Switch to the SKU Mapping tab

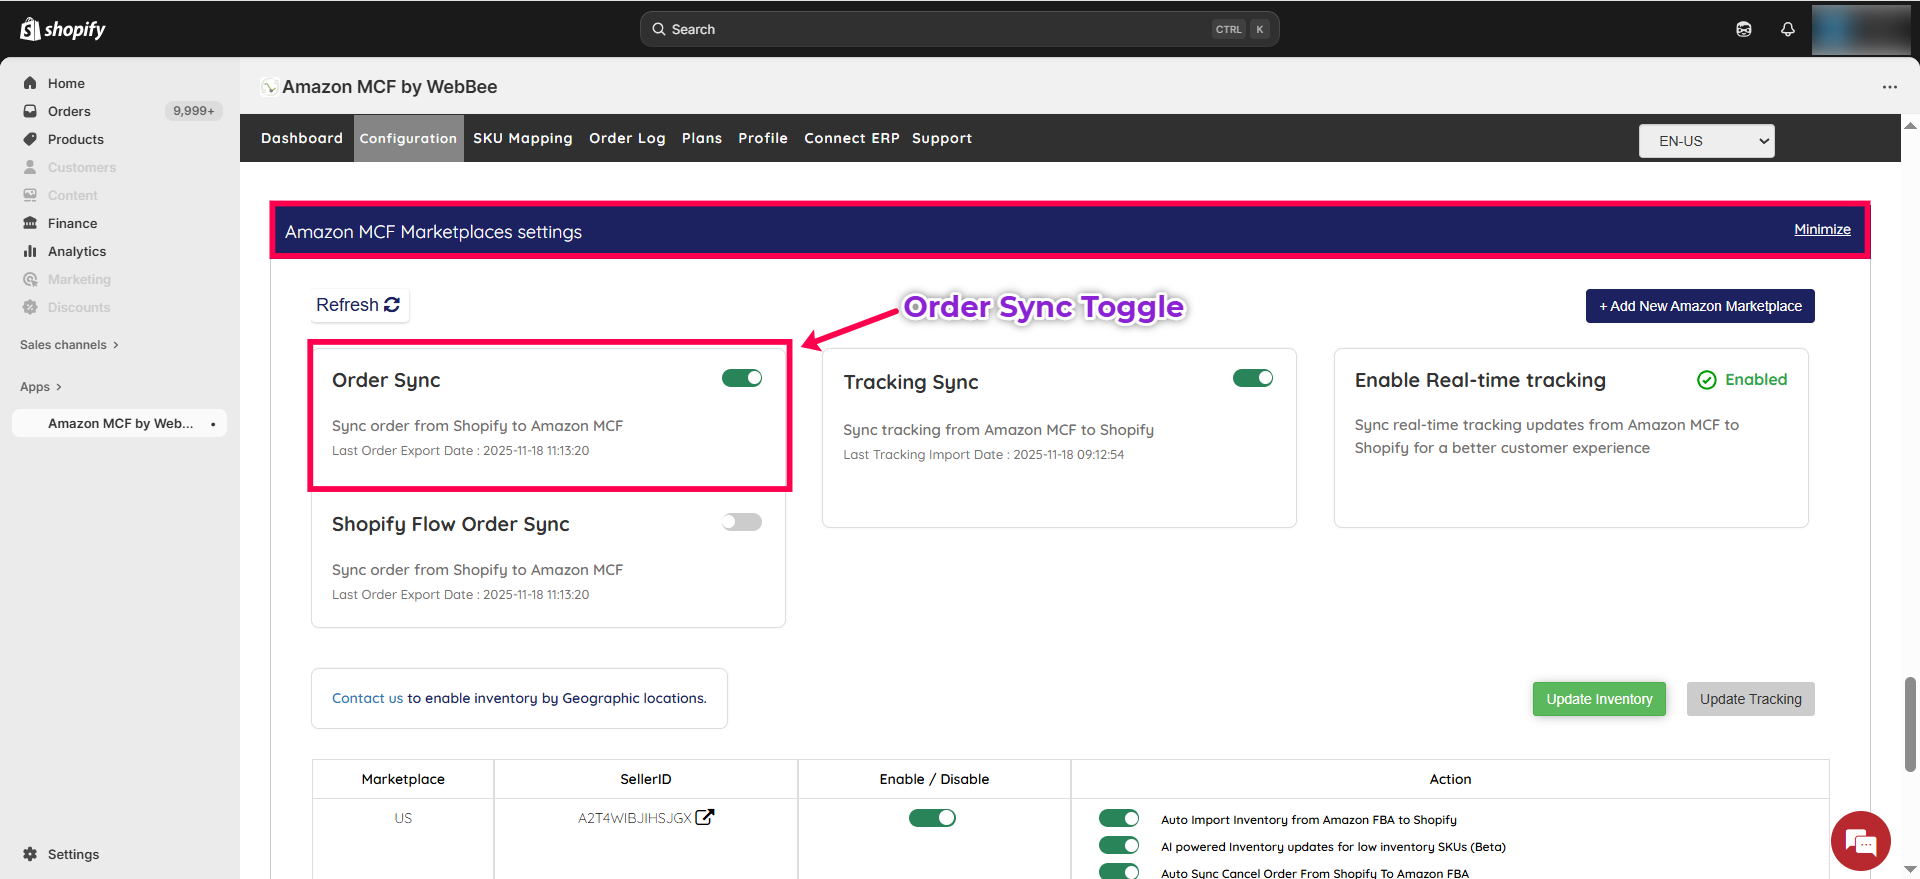[522, 138]
